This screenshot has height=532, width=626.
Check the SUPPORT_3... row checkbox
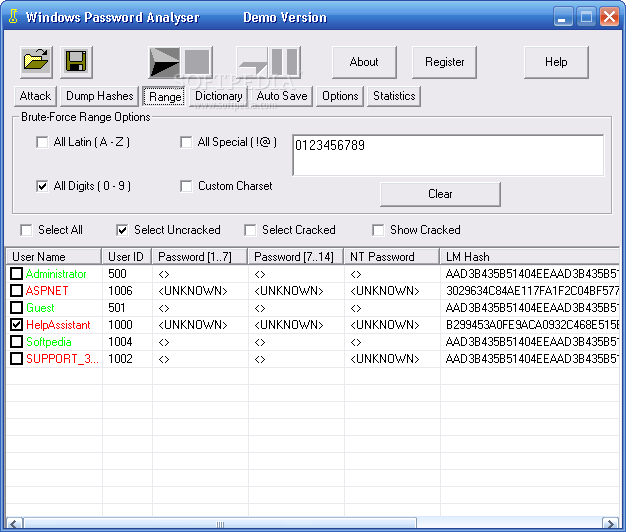coord(16,359)
